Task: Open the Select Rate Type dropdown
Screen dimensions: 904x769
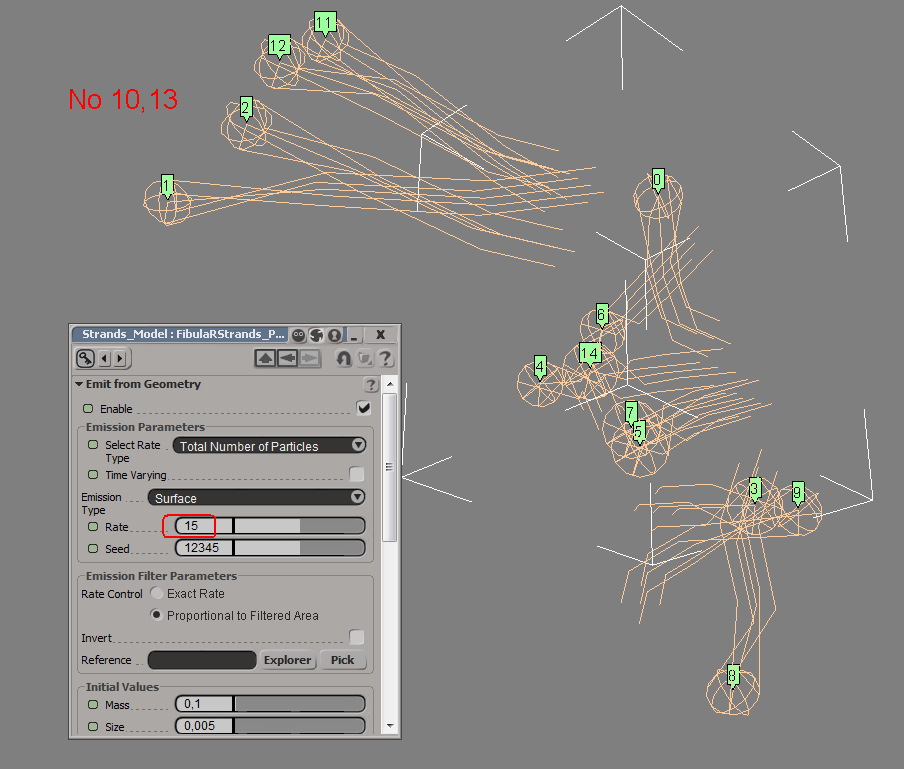Action: (270, 446)
